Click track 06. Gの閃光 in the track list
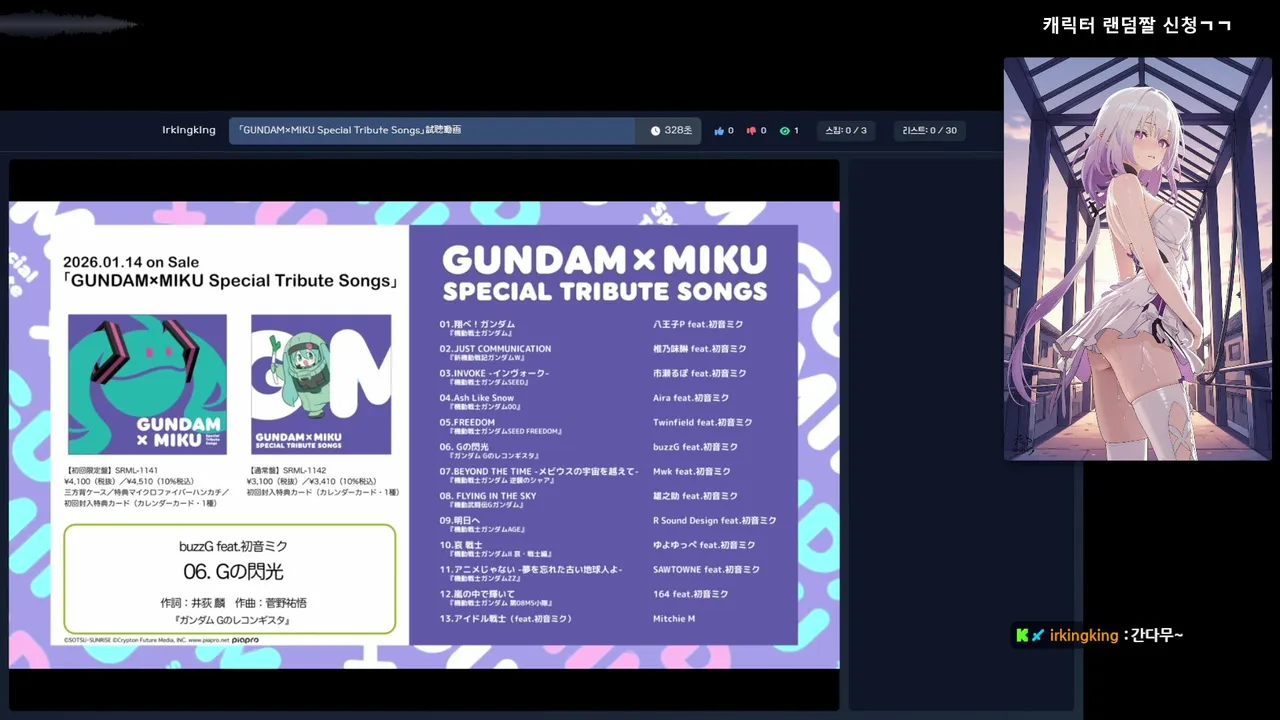Screen dimensions: 1280x720 (x=464, y=447)
